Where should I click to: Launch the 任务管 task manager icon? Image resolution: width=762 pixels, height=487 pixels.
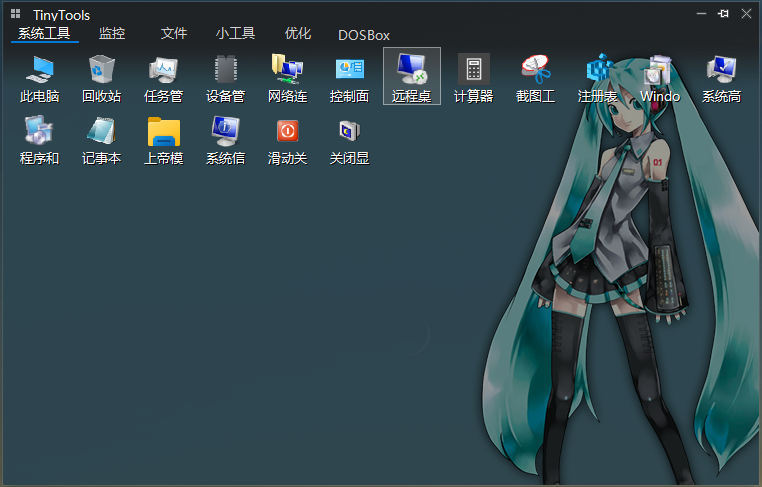pyautogui.click(x=163, y=76)
